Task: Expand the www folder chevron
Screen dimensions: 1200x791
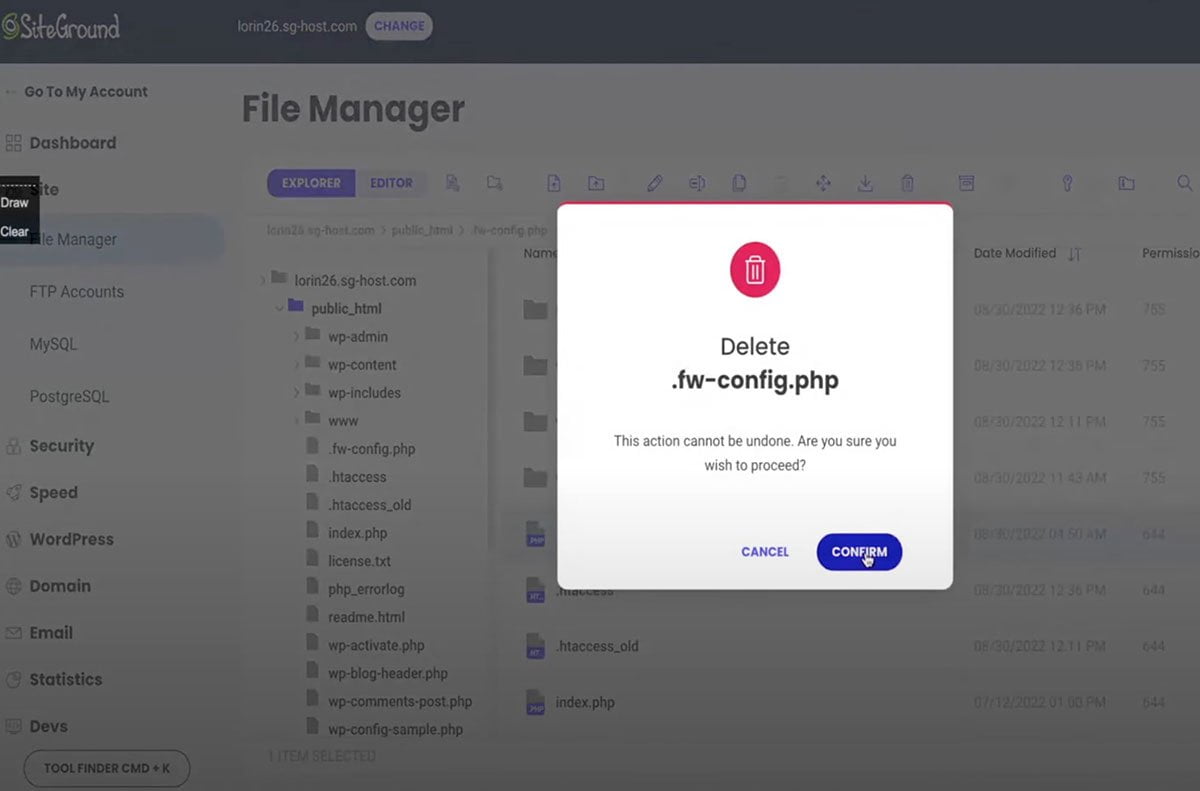Action: coord(296,421)
